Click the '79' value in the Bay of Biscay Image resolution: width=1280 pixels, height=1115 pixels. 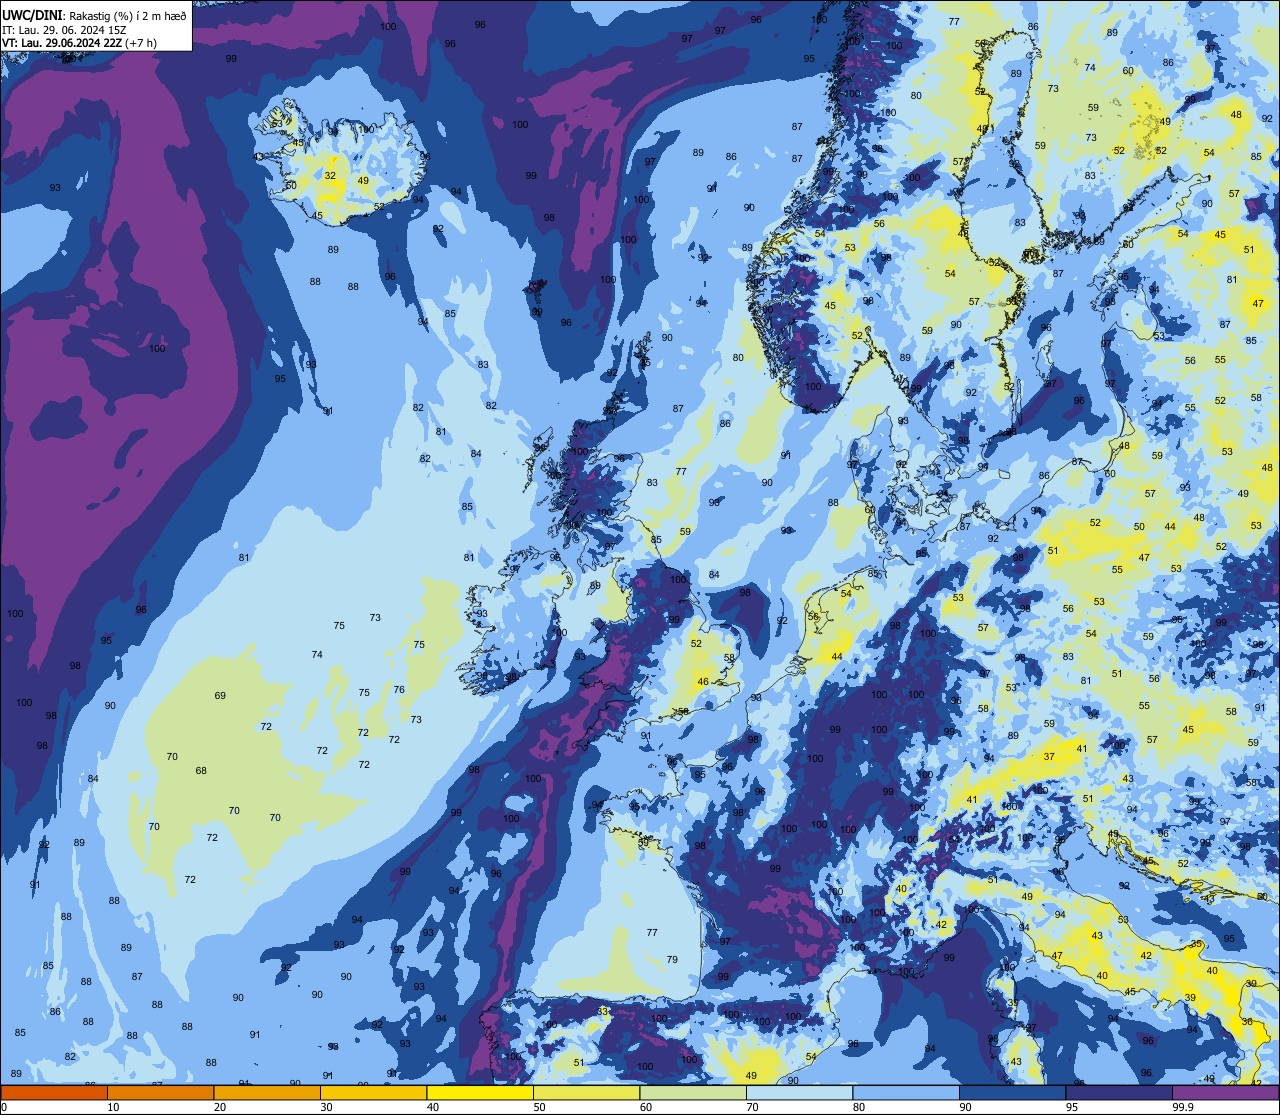(x=672, y=959)
